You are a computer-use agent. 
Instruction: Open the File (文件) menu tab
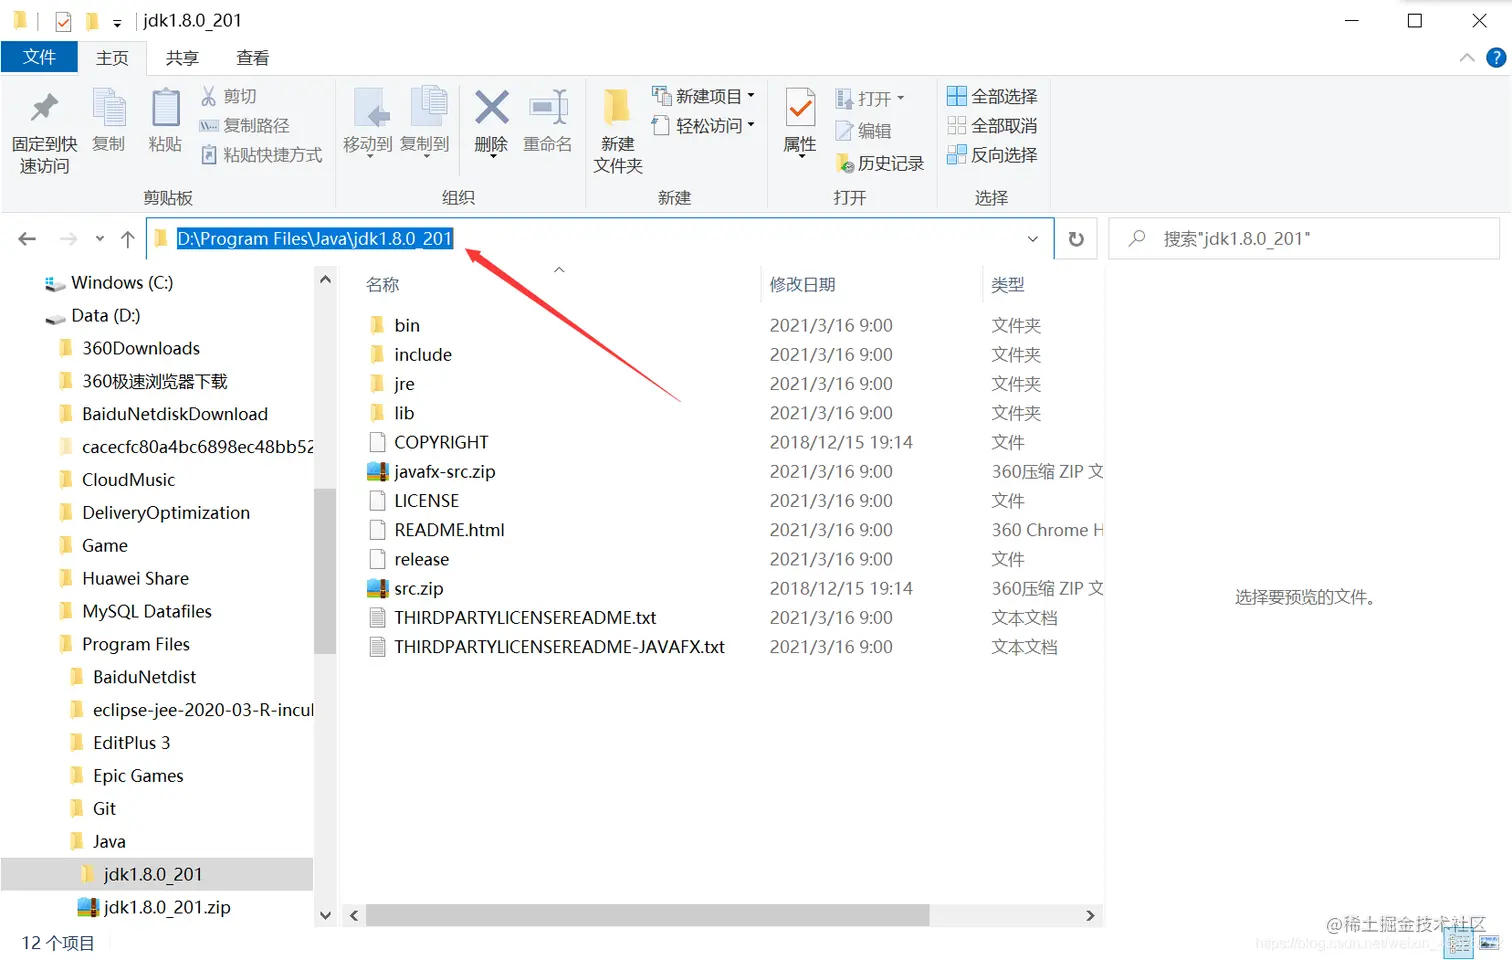[x=39, y=57]
